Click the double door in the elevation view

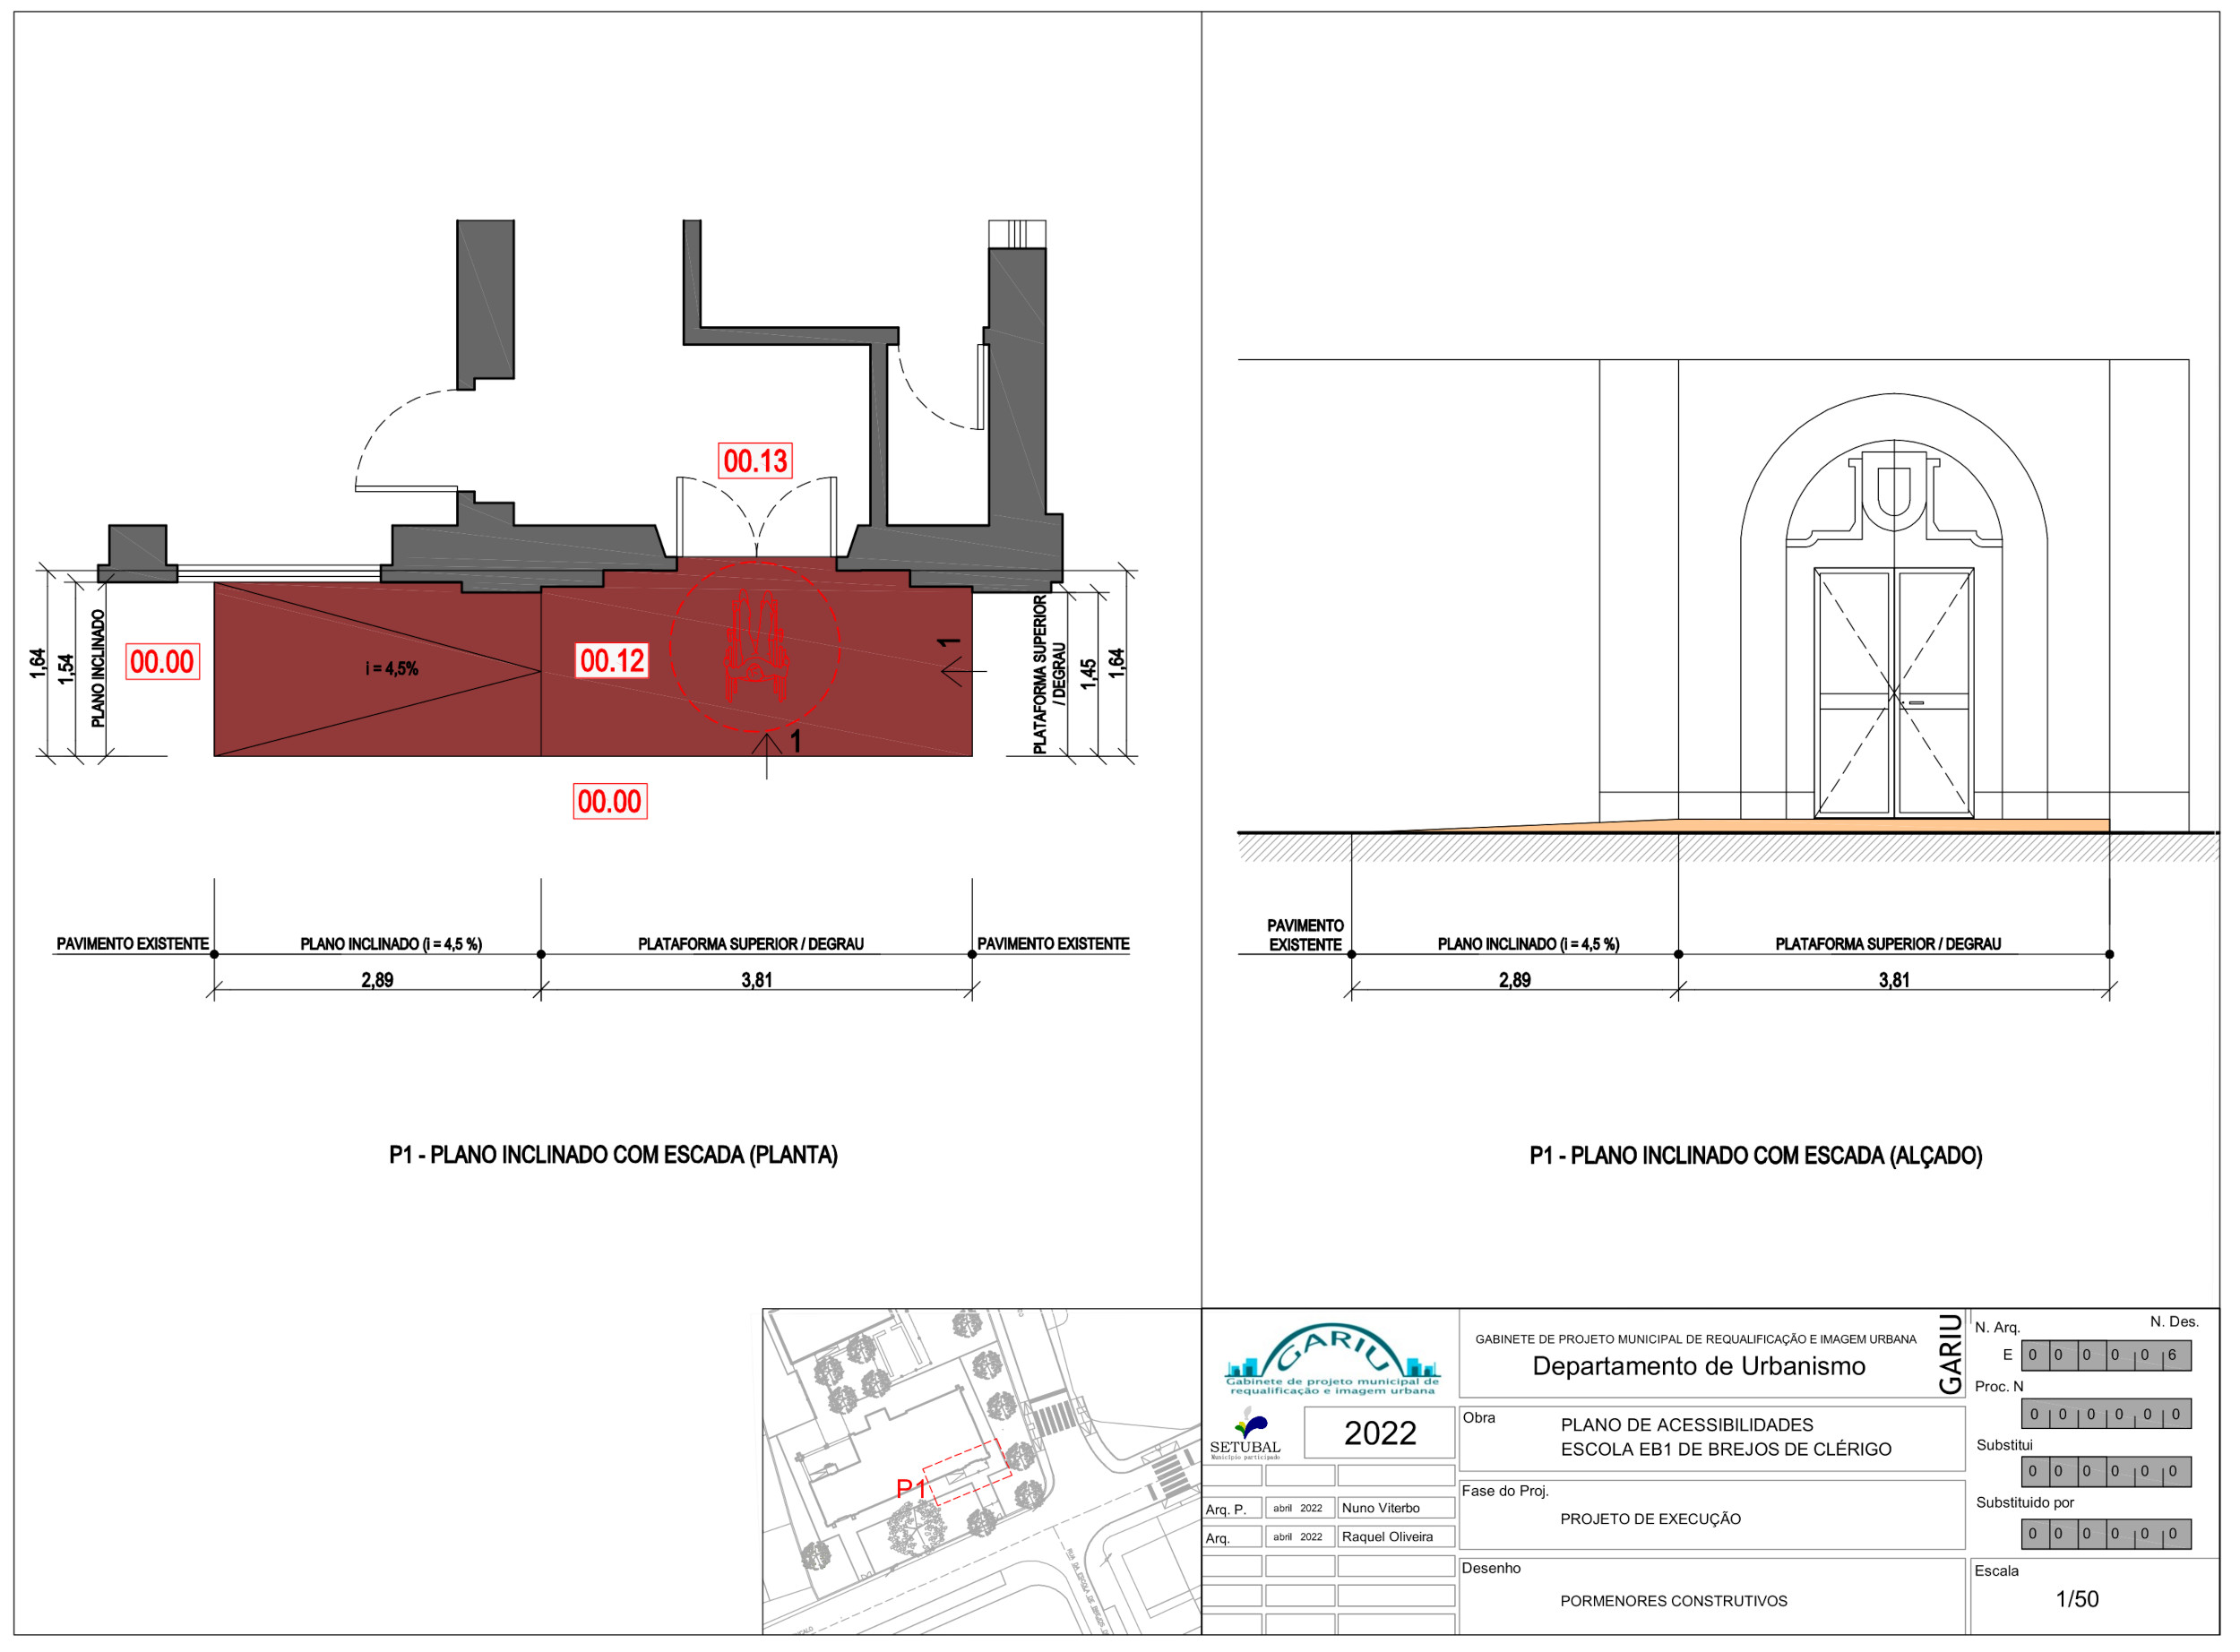coord(1894,692)
